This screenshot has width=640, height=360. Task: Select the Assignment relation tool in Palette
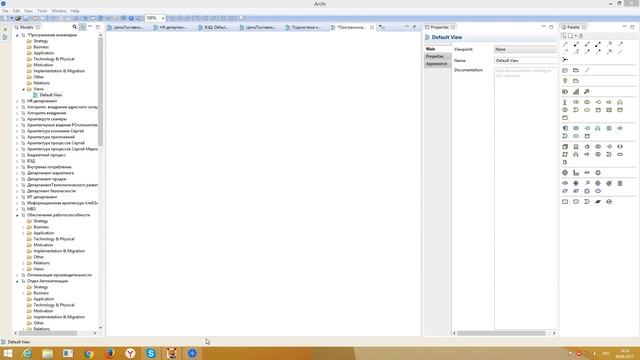pyautogui.click(x=598, y=44)
